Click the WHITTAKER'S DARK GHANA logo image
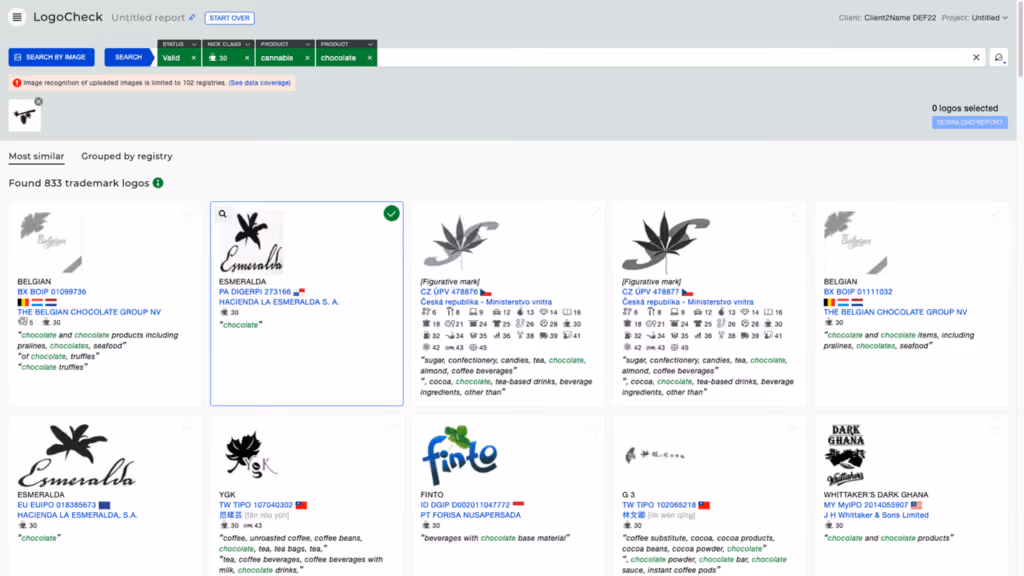The height and width of the screenshot is (576, 1024). (x=846, y=455)
